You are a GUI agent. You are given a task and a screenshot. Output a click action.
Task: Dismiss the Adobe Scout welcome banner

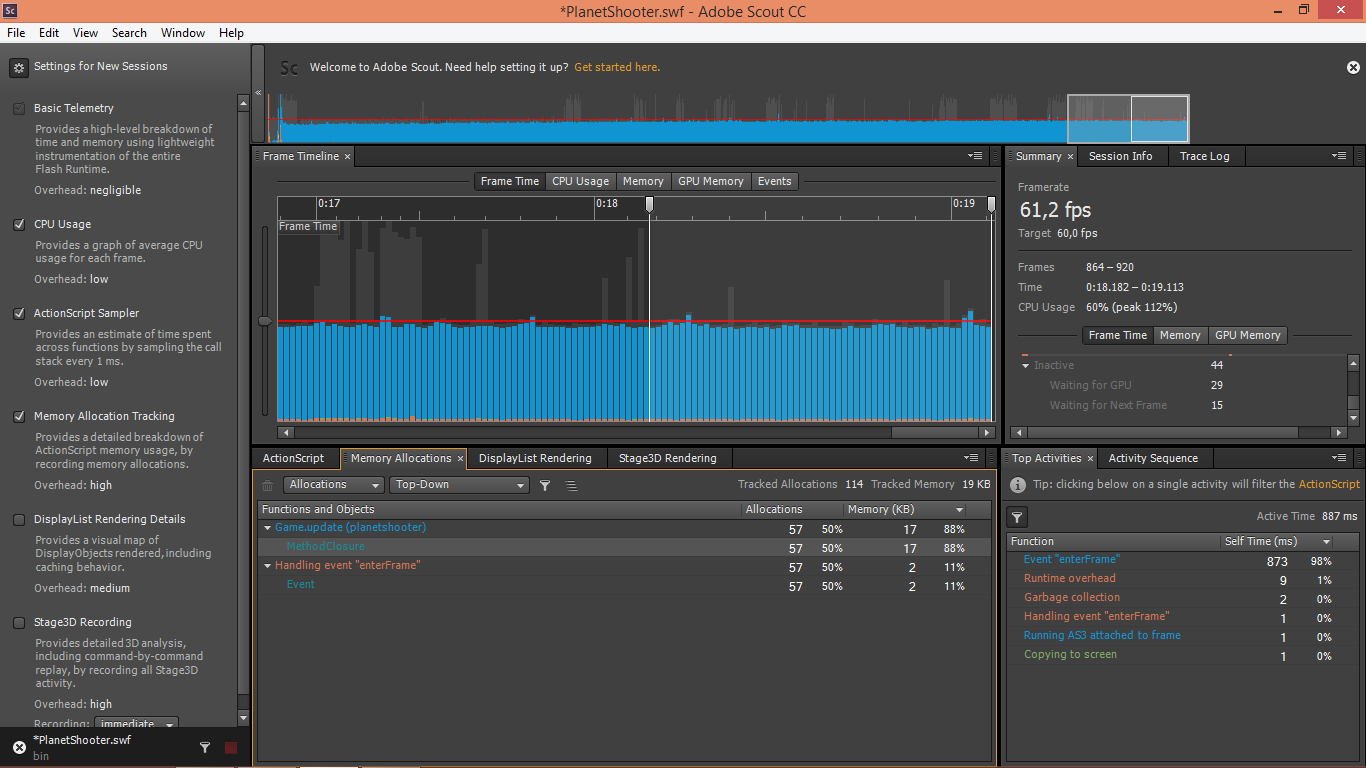[1353, 68]
